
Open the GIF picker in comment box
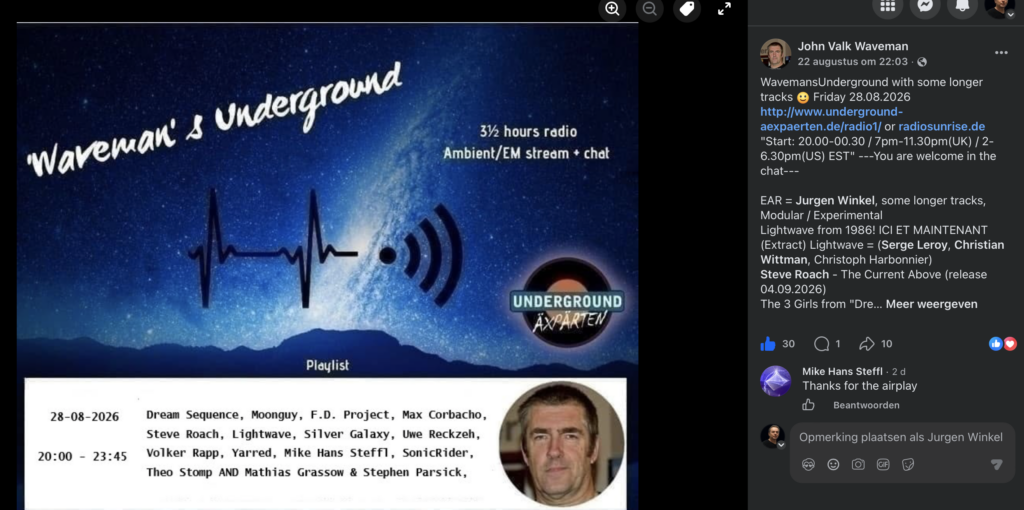pyautogui.click(x=883, y=464)
